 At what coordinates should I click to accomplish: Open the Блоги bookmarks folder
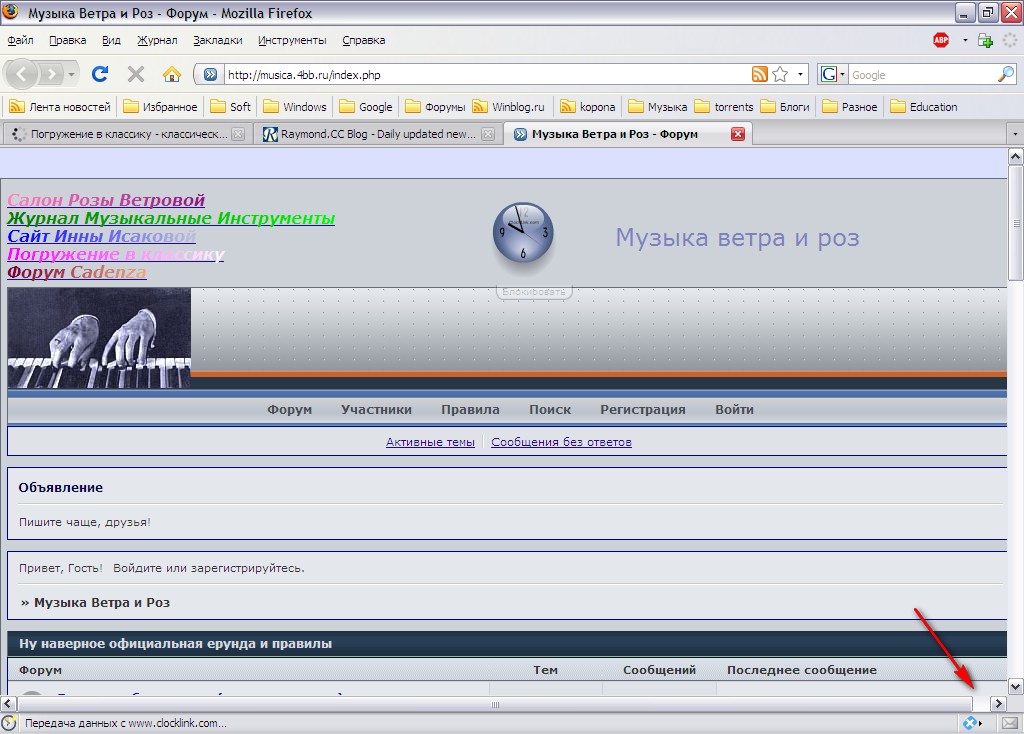785,106
